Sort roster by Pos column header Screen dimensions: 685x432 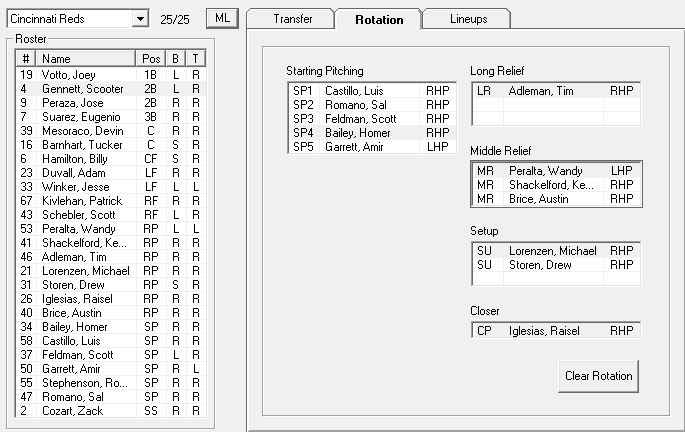click(151, 59)
